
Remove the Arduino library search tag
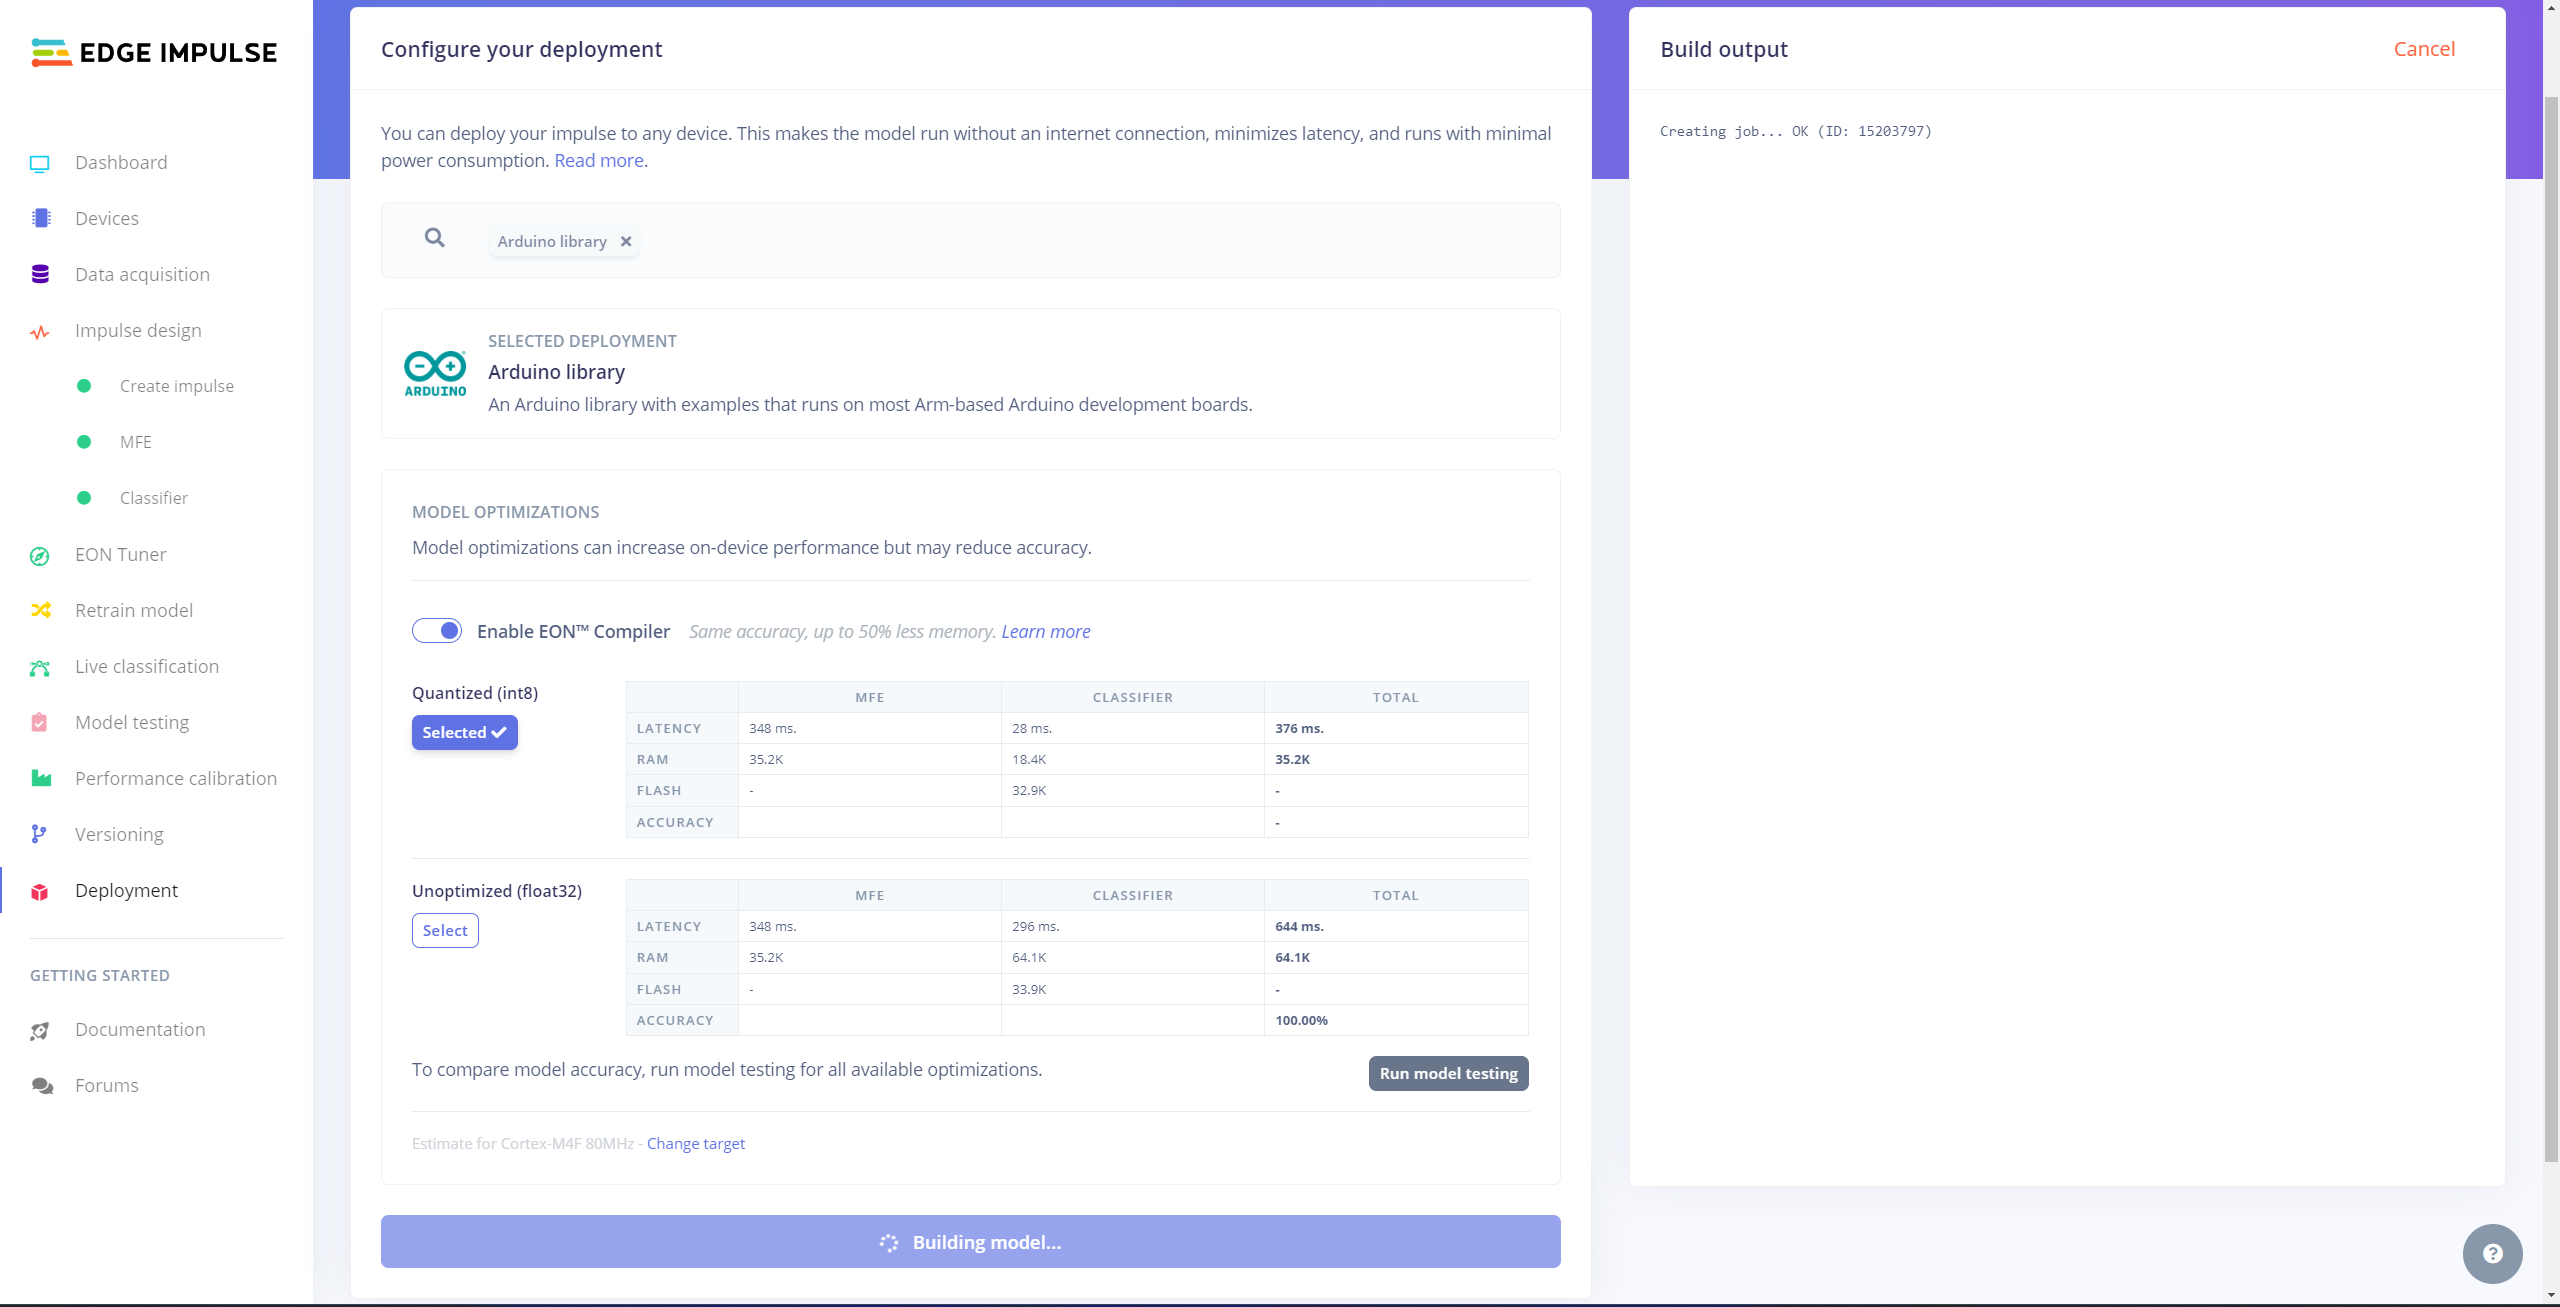coord(626,241)
